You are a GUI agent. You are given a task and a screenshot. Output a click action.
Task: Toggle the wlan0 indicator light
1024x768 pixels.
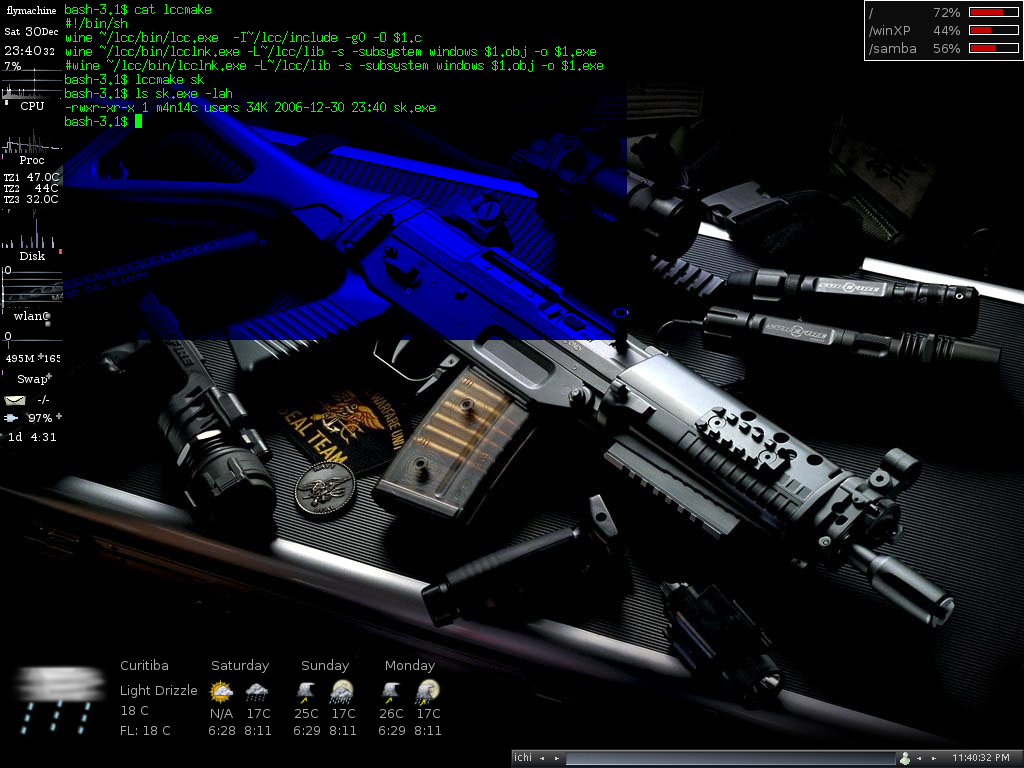click(x=46, y=316)
